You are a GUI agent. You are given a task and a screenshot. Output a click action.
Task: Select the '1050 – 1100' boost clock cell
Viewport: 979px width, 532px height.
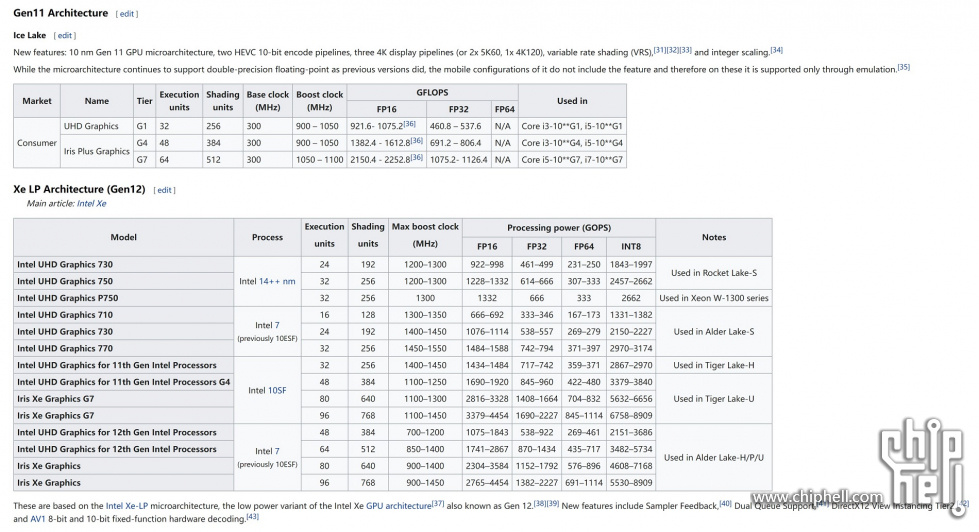pyautogui.click(x=320, y=160)
